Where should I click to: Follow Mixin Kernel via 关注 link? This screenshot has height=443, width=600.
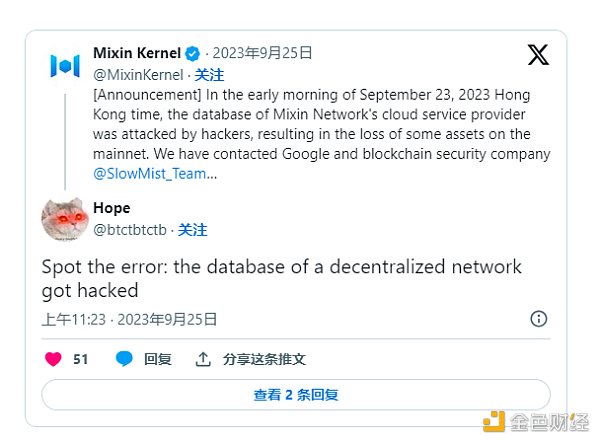point(209,75)
